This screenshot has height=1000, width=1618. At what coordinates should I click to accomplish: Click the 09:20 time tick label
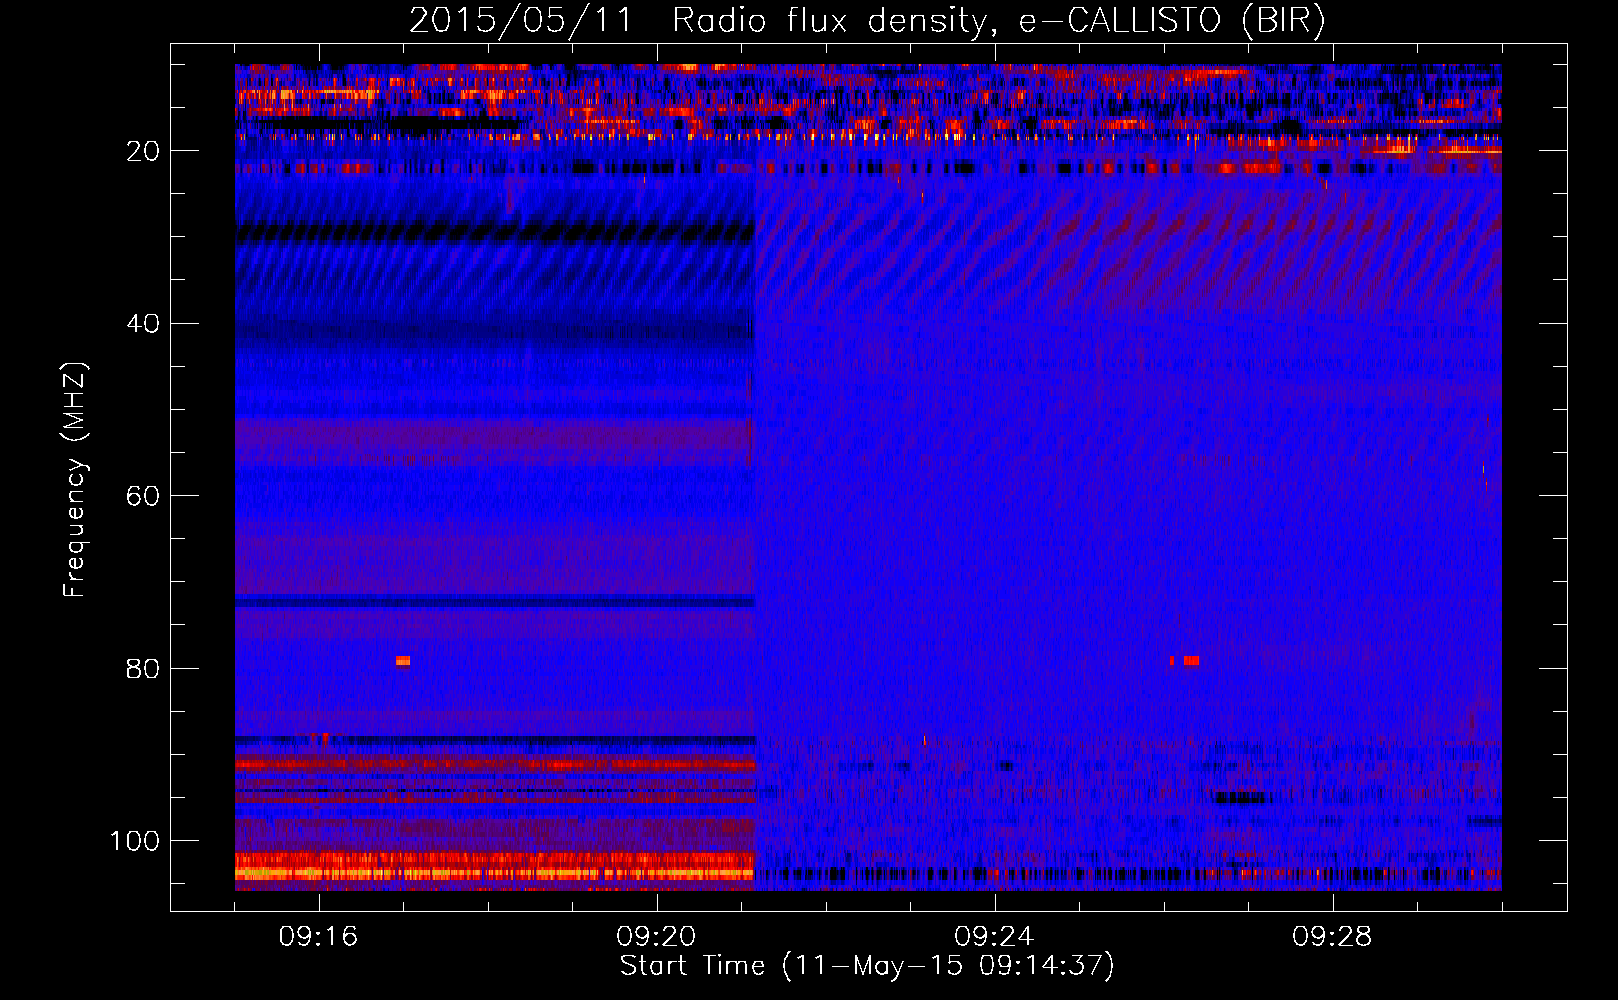pyautogui.click(x=656, y=937)
